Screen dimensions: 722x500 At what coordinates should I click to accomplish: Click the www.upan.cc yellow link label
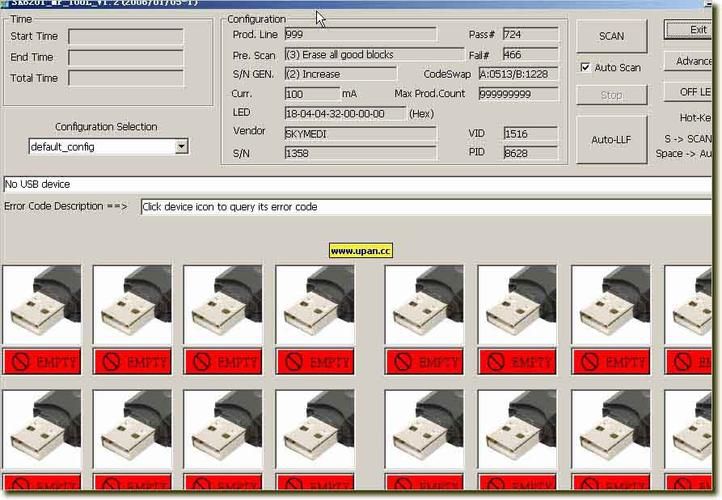pyautogui.click(x=360, y=251)
